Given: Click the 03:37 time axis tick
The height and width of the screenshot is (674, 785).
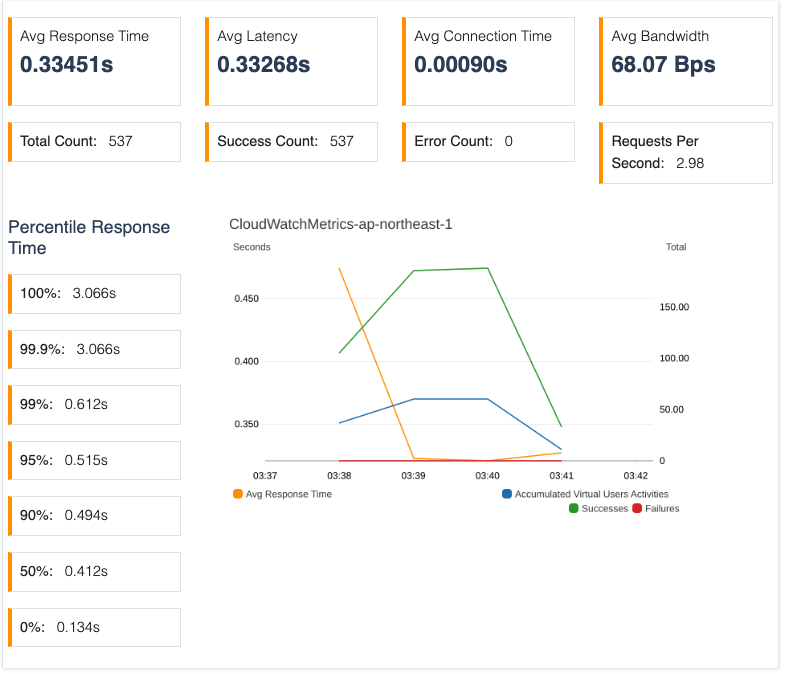Looking at the screenshot, I should pos(265,476).
